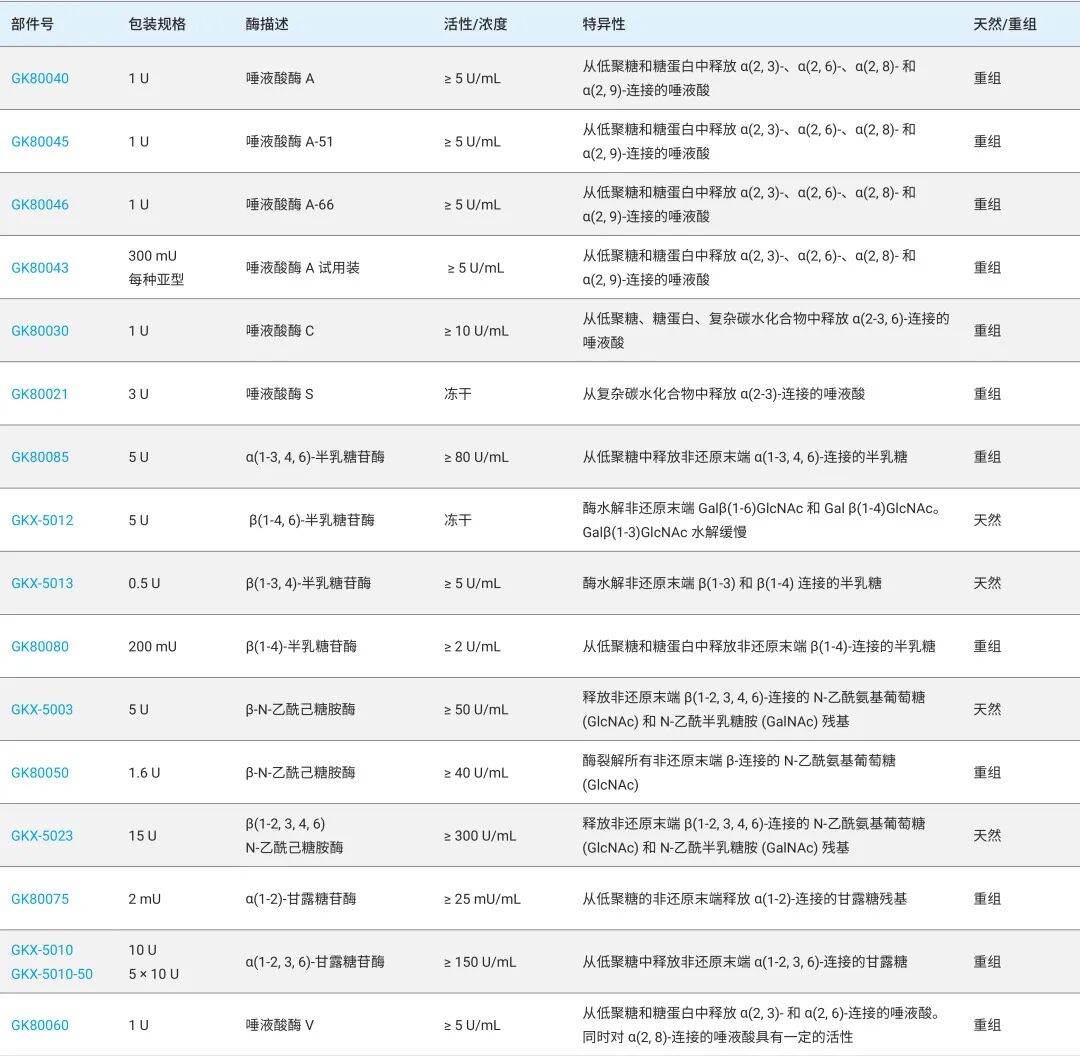This screenshot has height=1056, width=1080.
Task: Open part number link GK80085
Action: pyautogui.click(x=40, y=457)
